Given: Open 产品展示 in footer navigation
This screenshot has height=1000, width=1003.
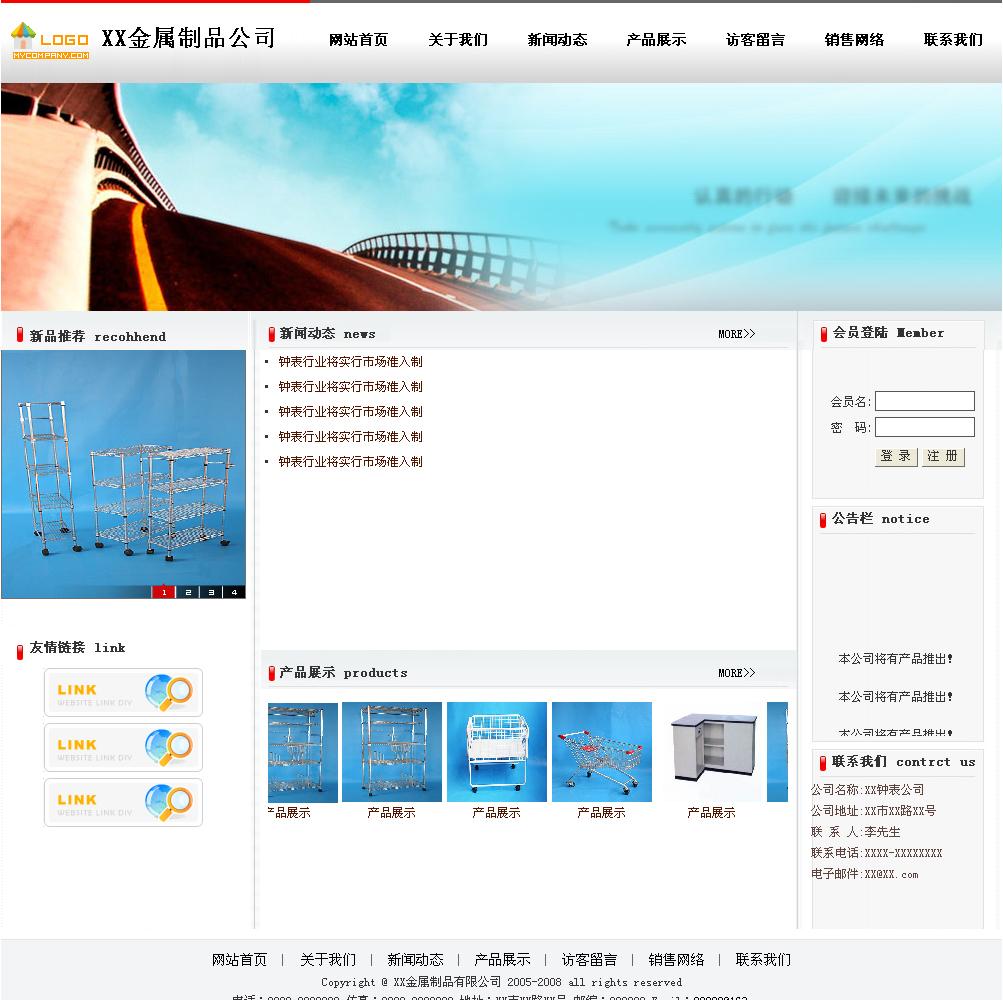Looking at the screenshot, I should (502, 960).
